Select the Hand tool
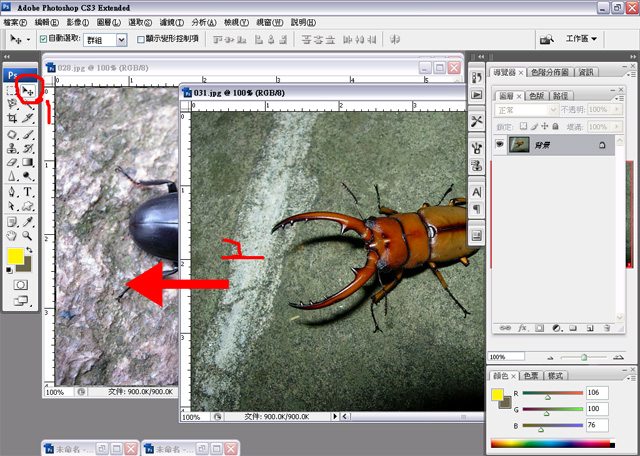This screenshot has width=640, height=456. 11,236
